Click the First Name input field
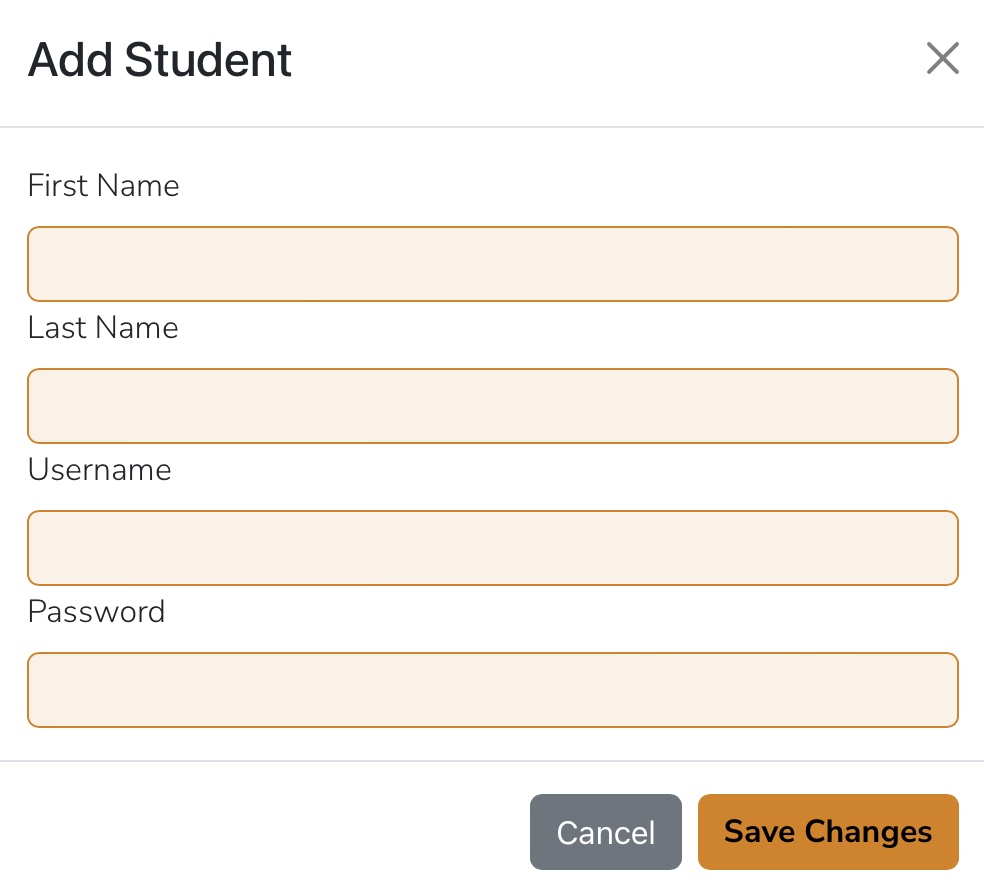The height and width of the screenshot is (888, 984). (x=493, y=264)
